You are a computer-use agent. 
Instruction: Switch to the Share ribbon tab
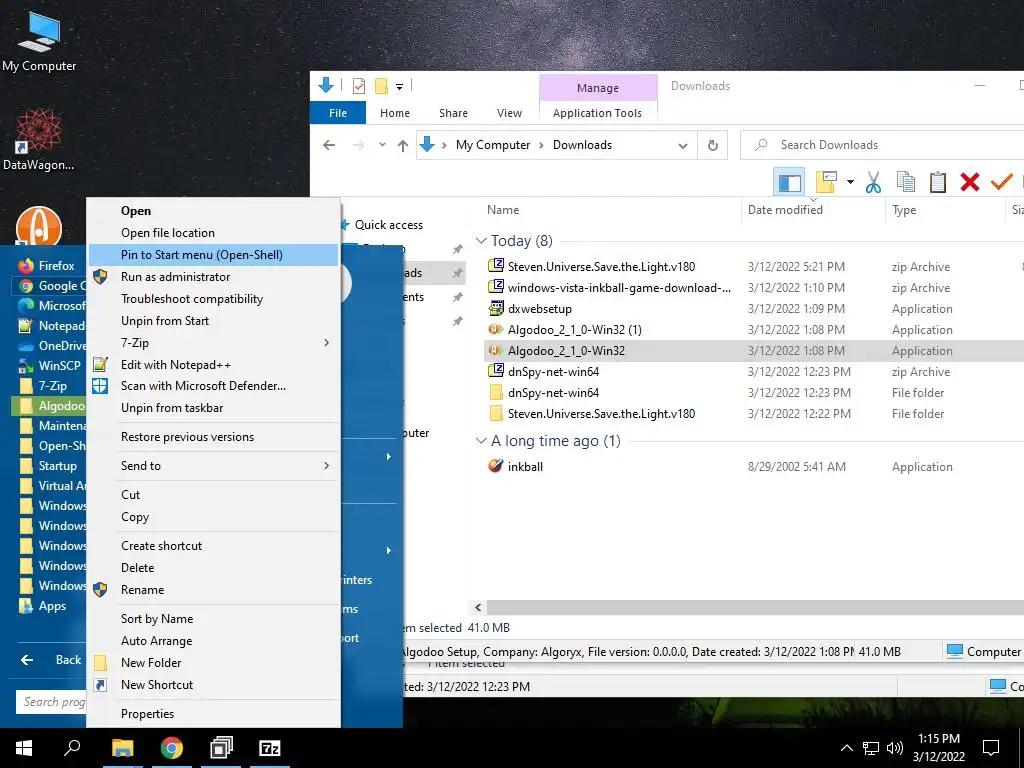(x=453, y=113)
